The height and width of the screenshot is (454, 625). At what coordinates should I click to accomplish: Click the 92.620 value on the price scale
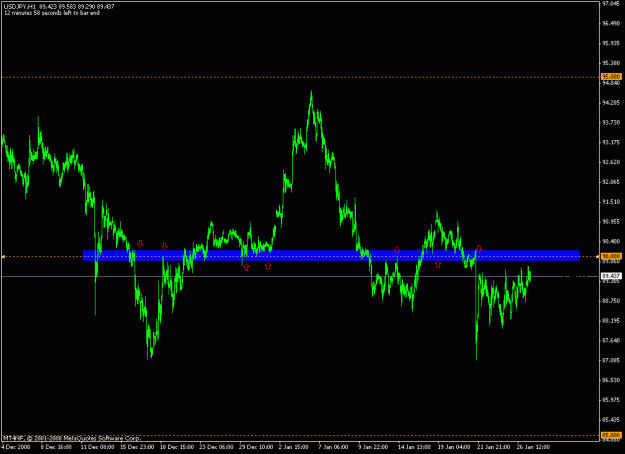coord(611,162)
